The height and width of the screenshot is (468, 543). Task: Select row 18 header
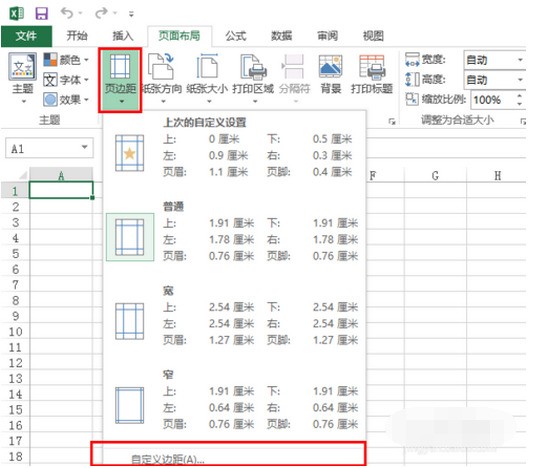tap(15, 456)
